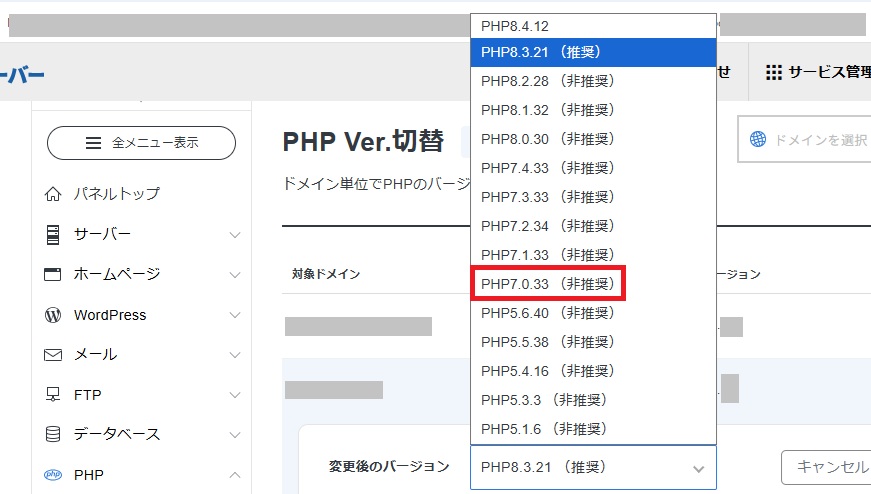Screen dimensions: 871x494
Task: Click the Database icon in sidebar
Action: click(53, 435)
